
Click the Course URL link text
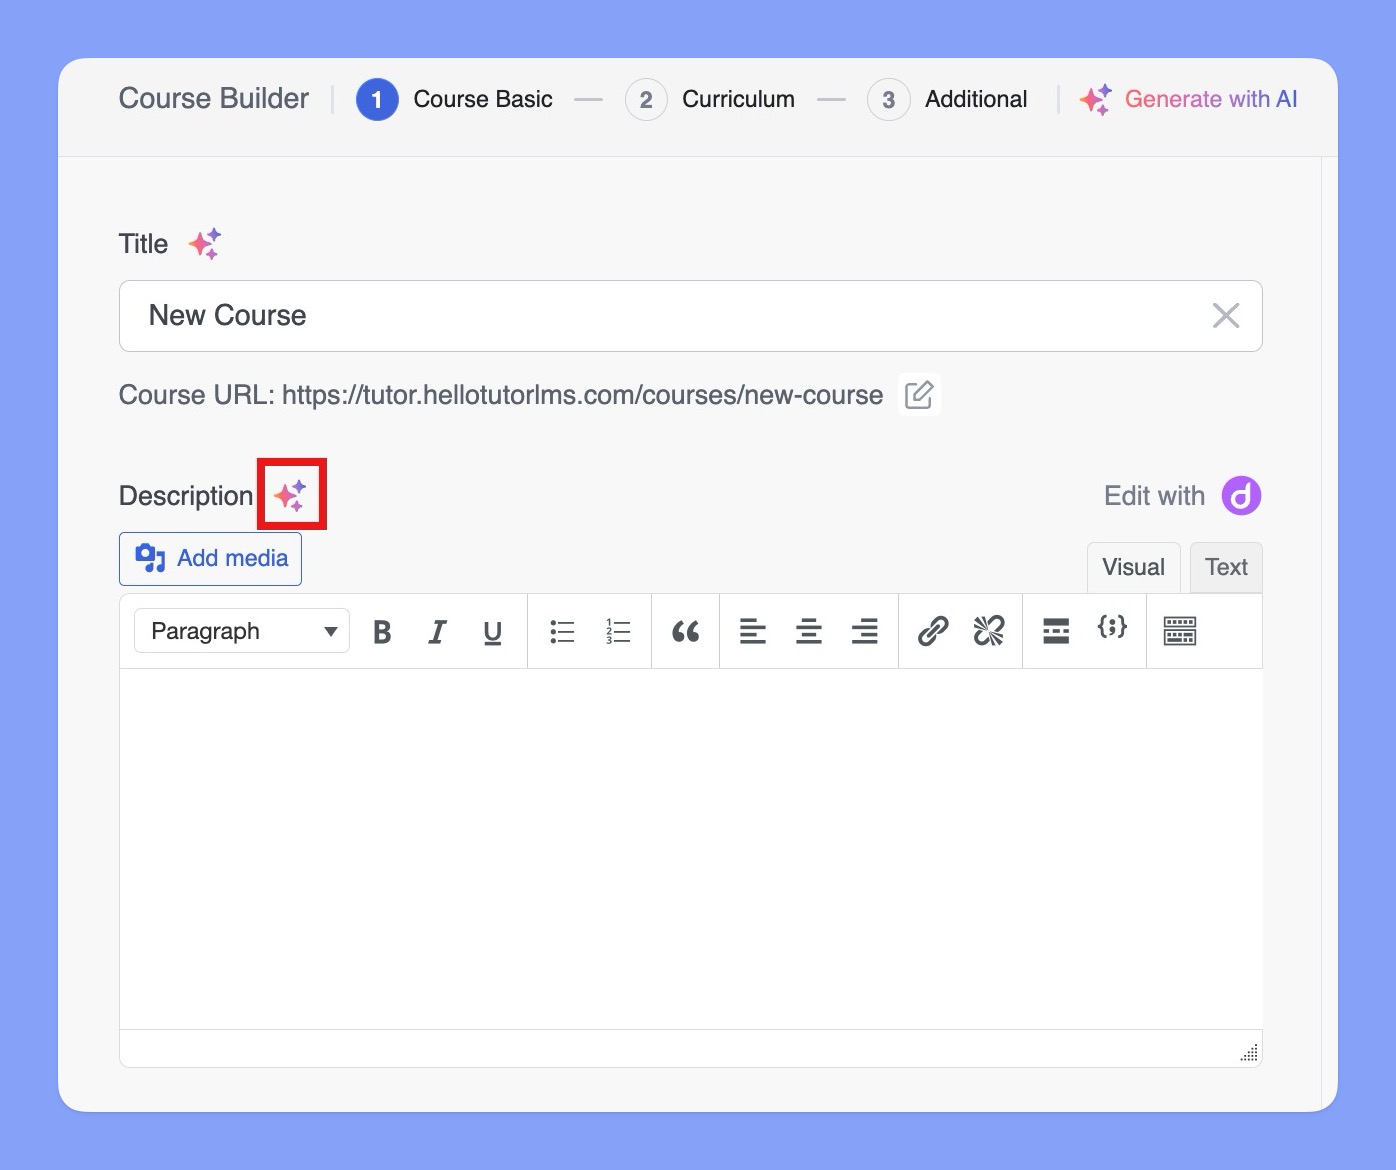click(582, 395)
